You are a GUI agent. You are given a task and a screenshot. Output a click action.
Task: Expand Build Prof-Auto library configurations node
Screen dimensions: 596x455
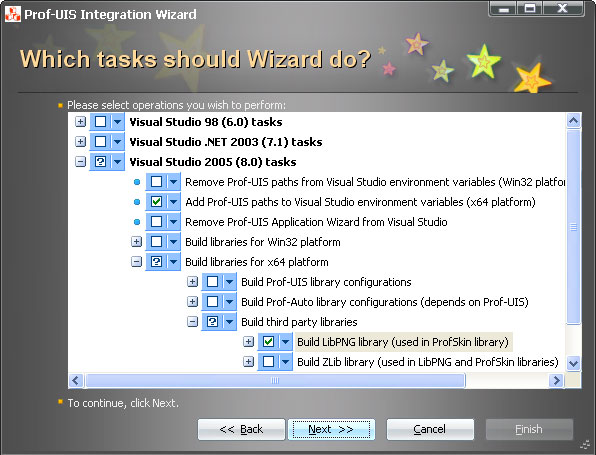pyautogui.click(x=192, y=302)
